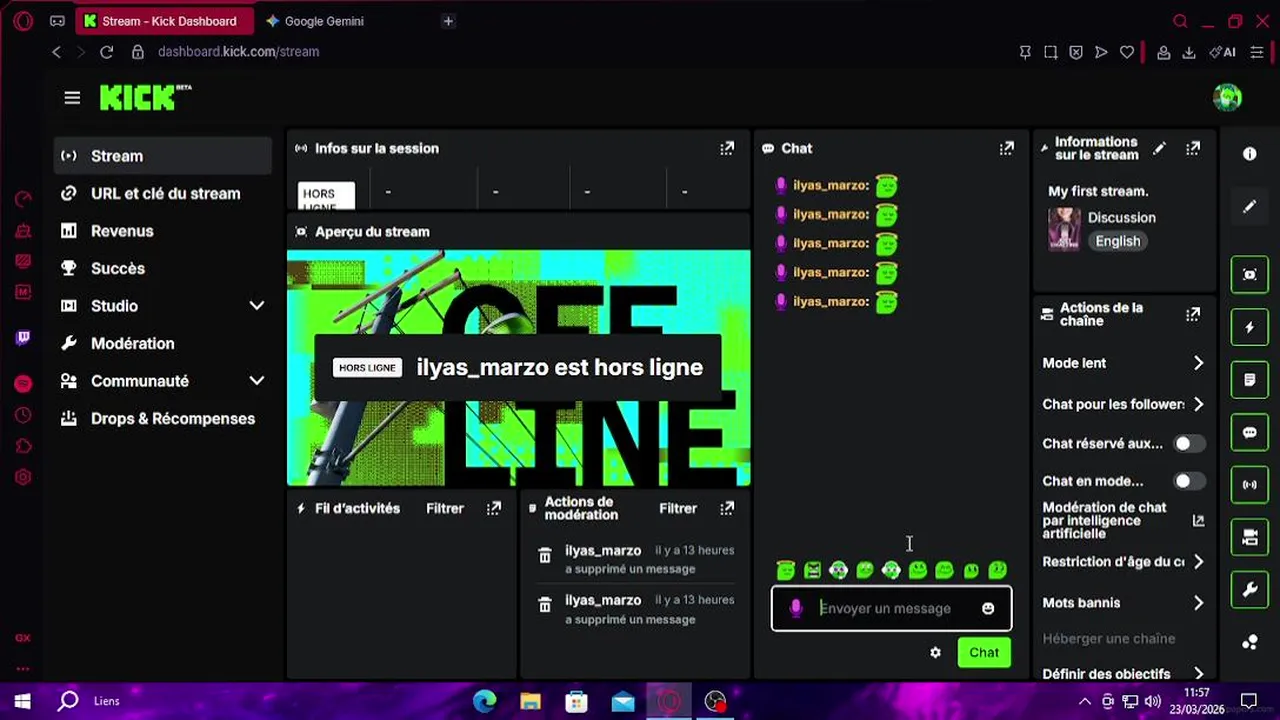
Task: Pop out Actions de la chaîne panel
Action: [x=1193, y=314]
